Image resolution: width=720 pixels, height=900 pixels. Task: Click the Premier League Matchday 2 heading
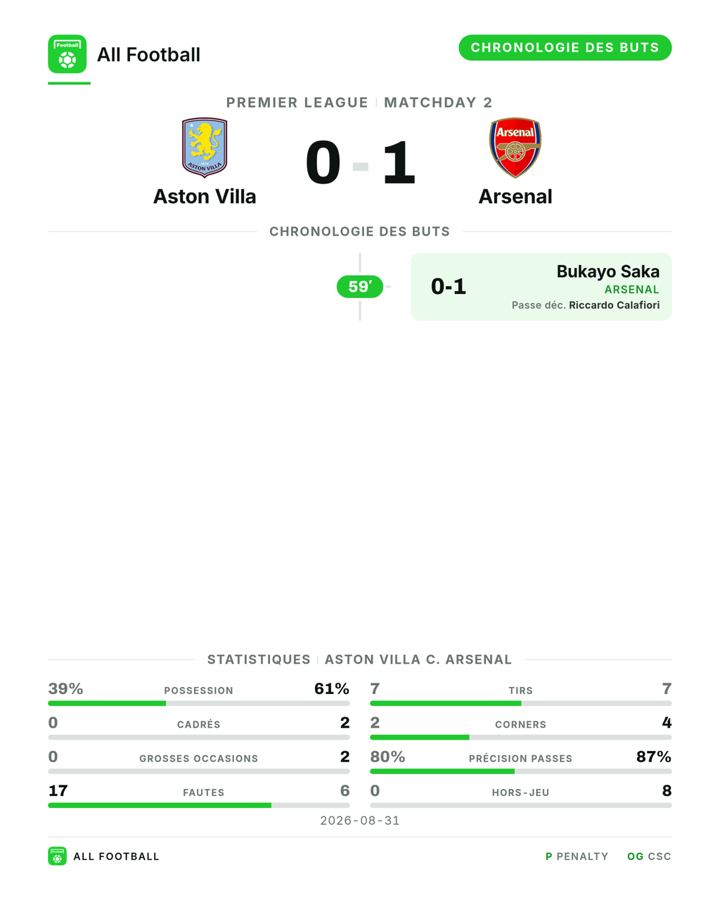(x=359, y=103)
